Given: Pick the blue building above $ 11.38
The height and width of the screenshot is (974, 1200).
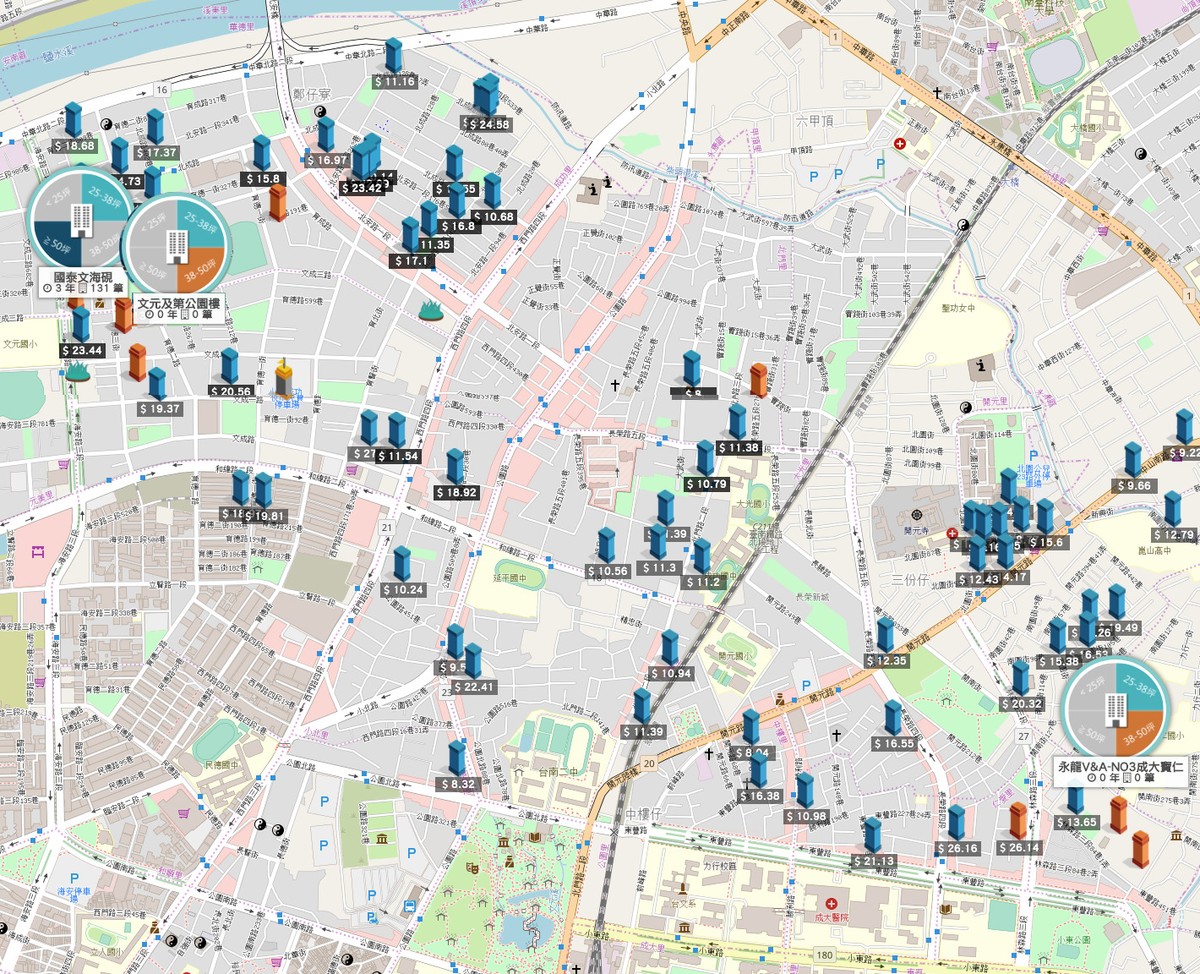Looking at the screenshot, I should pos(737,422).
